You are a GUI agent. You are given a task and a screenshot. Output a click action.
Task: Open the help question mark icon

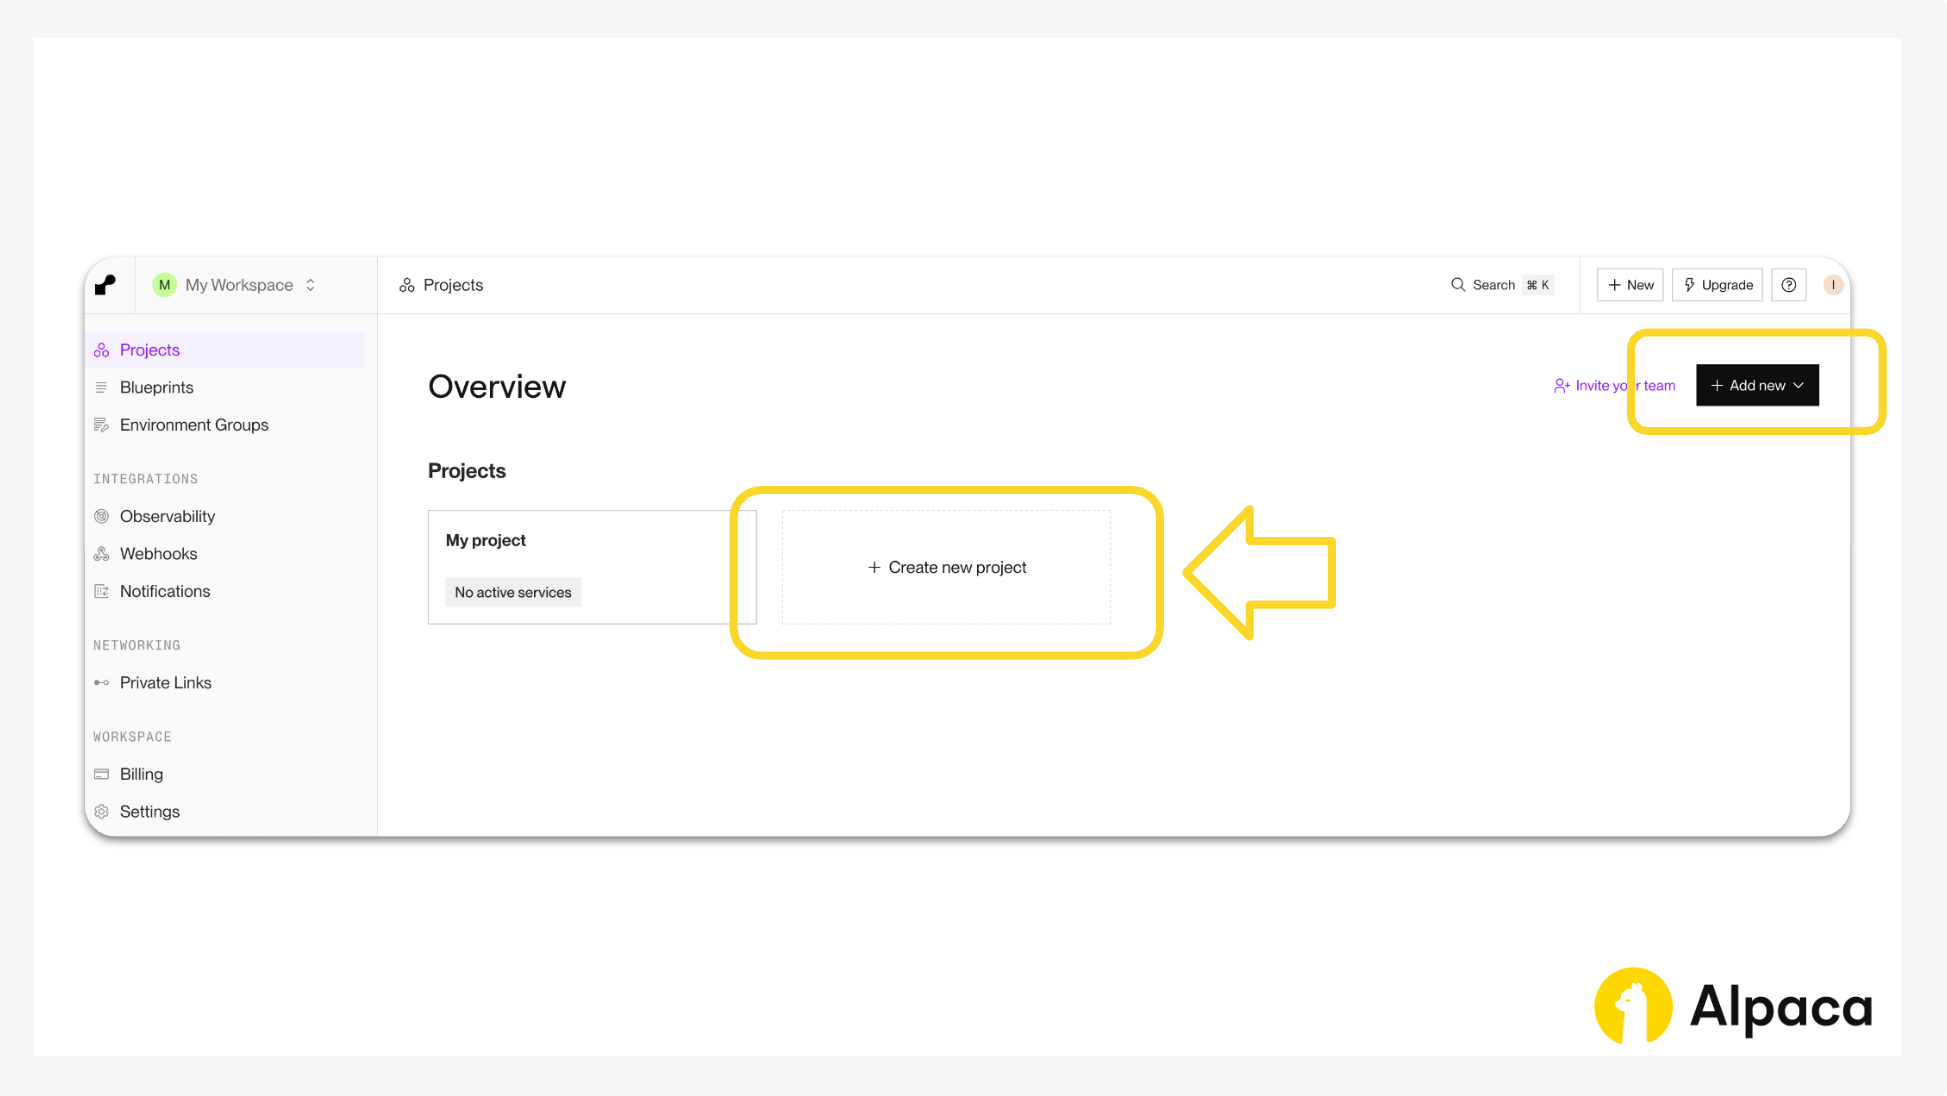pyautogui.click(x=1788, y=285)
